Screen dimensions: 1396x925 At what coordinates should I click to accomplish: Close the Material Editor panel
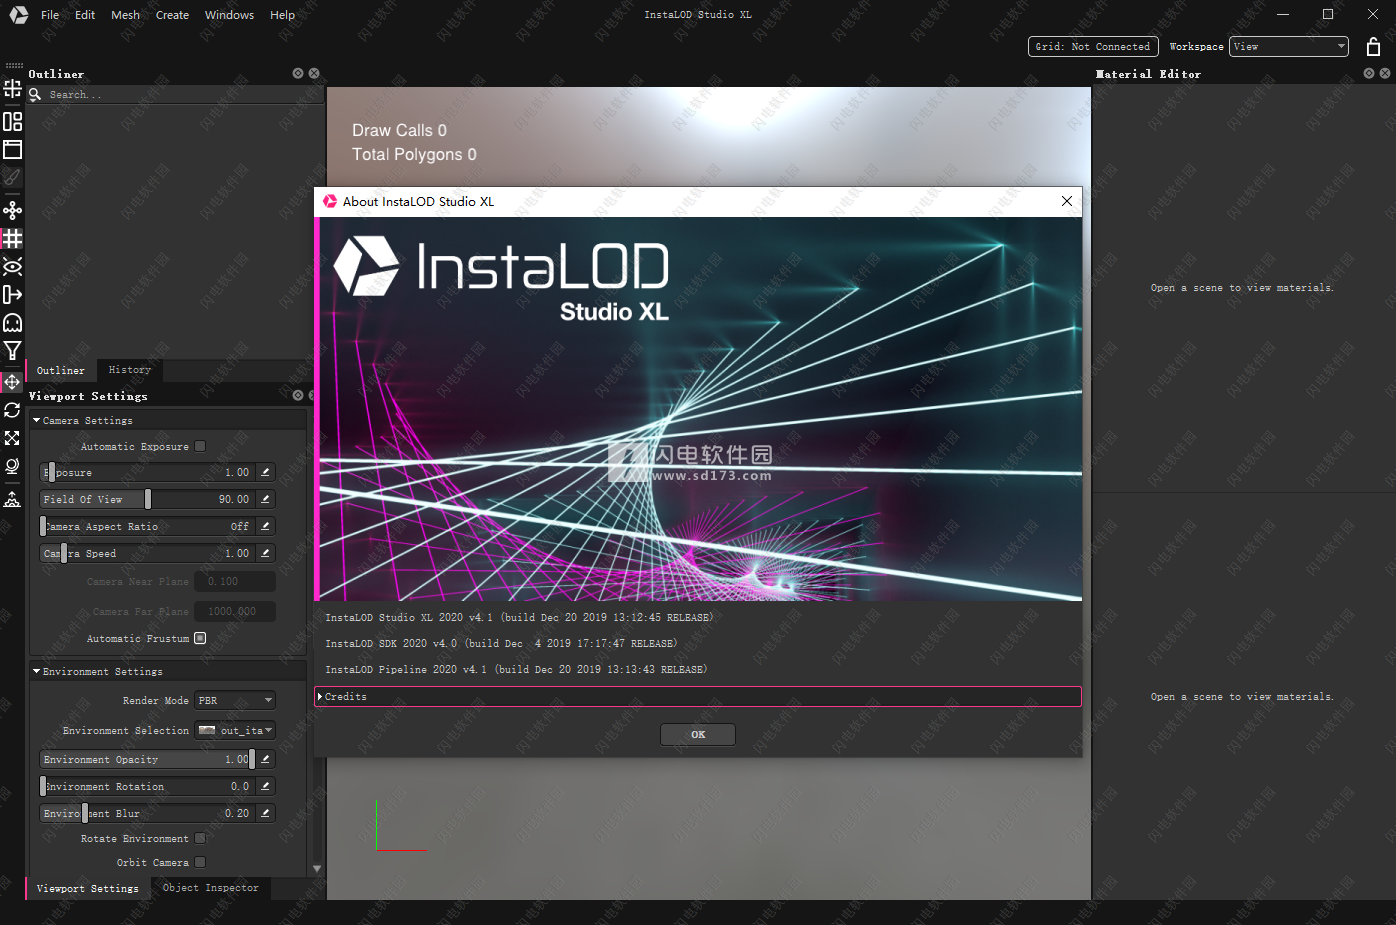(1385, 73)
